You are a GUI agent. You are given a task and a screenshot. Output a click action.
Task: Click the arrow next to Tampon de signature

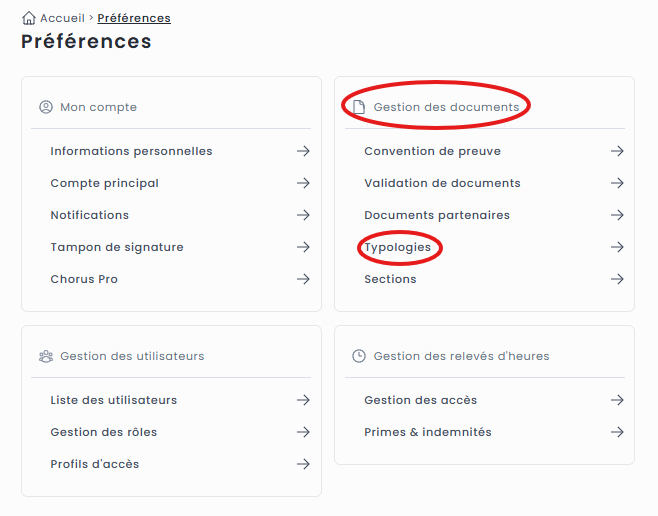pos(303,247)
